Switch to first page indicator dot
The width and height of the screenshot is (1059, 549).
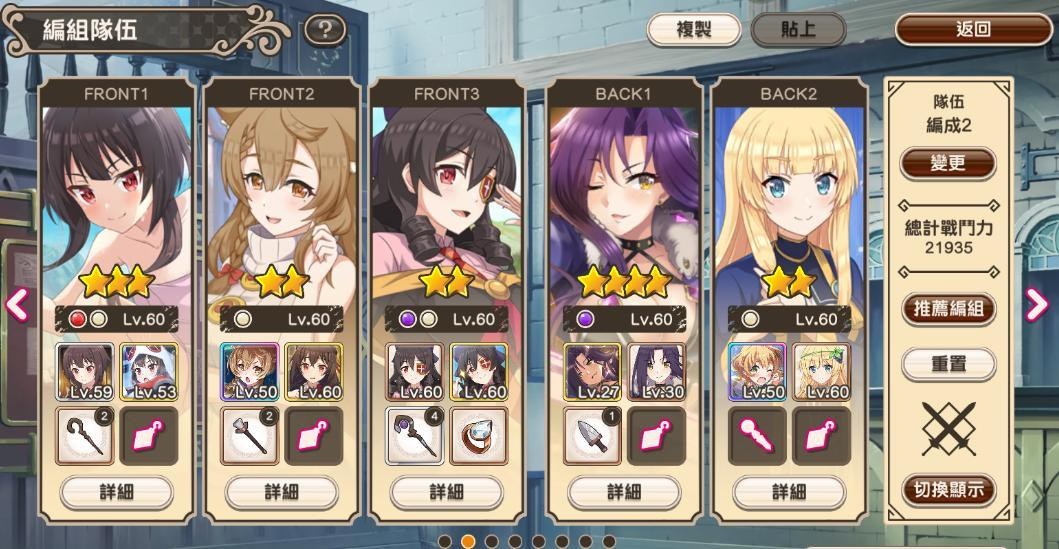tap(444, 542)
